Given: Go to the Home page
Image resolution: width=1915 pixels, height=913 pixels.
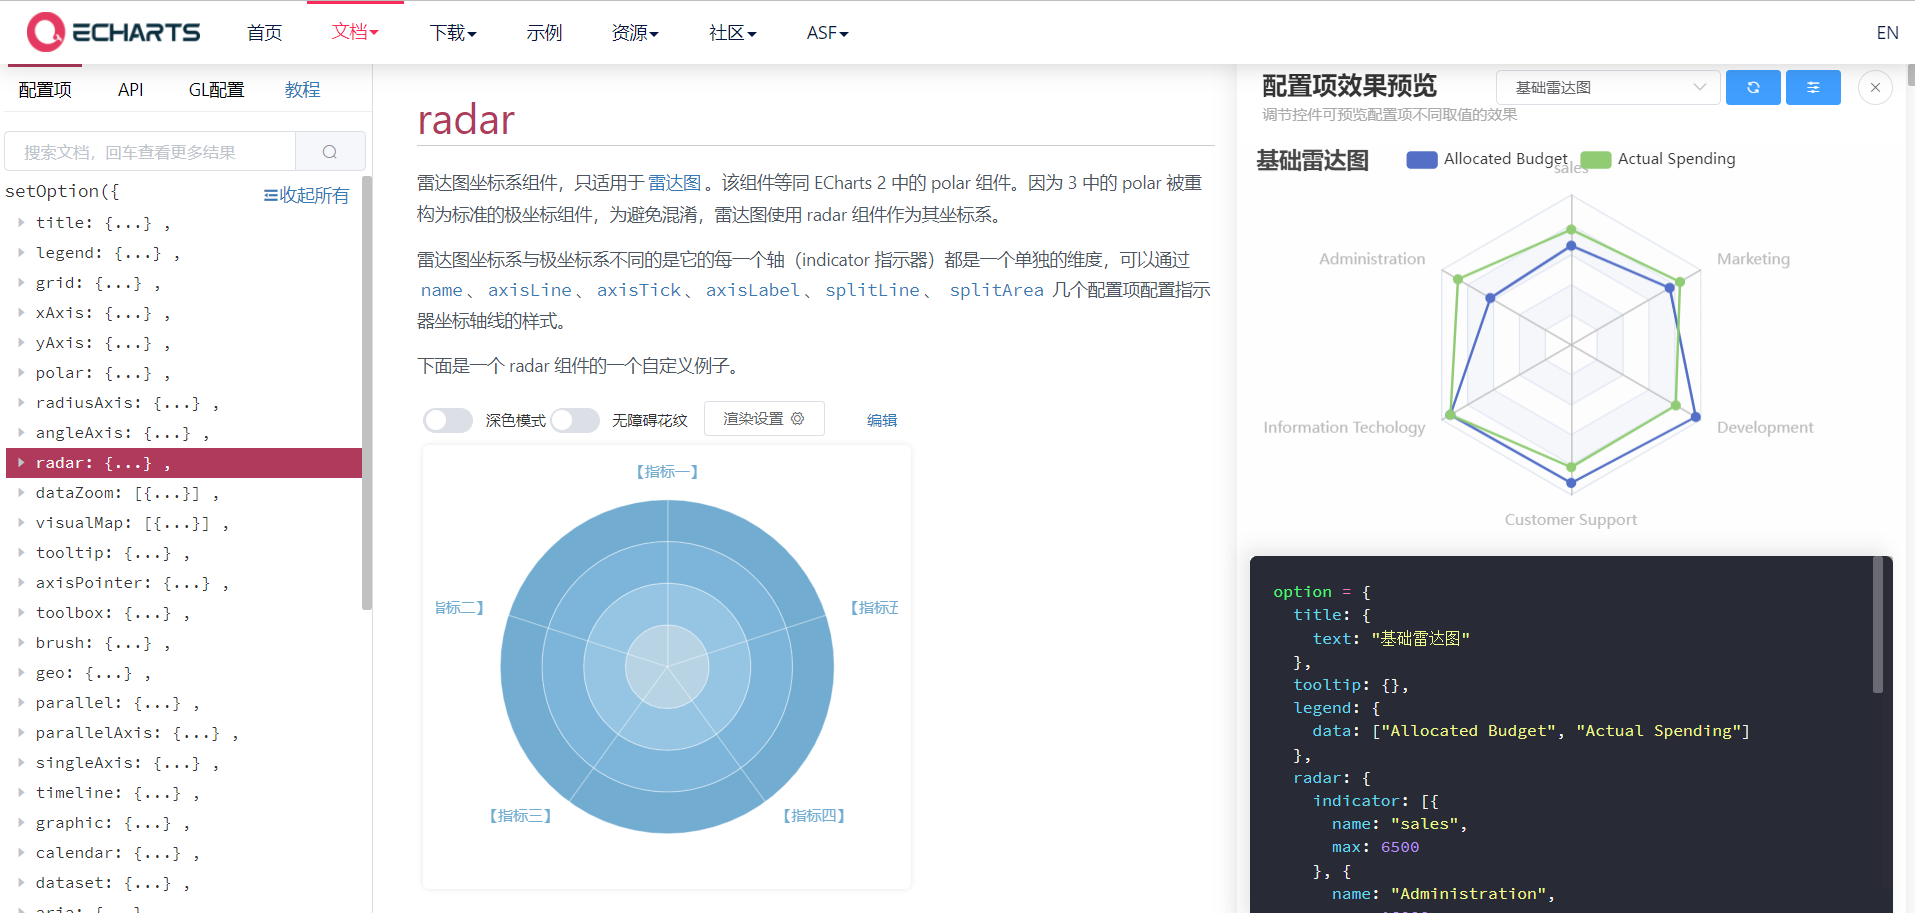Looking at the screenshot, I should click(x=264, y=33).
